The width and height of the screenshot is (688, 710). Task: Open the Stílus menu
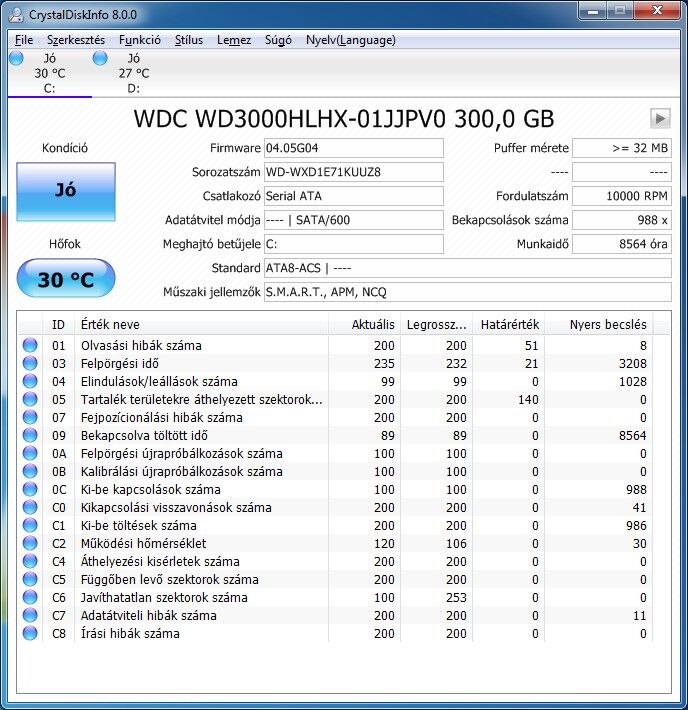(x=188, y=40)
